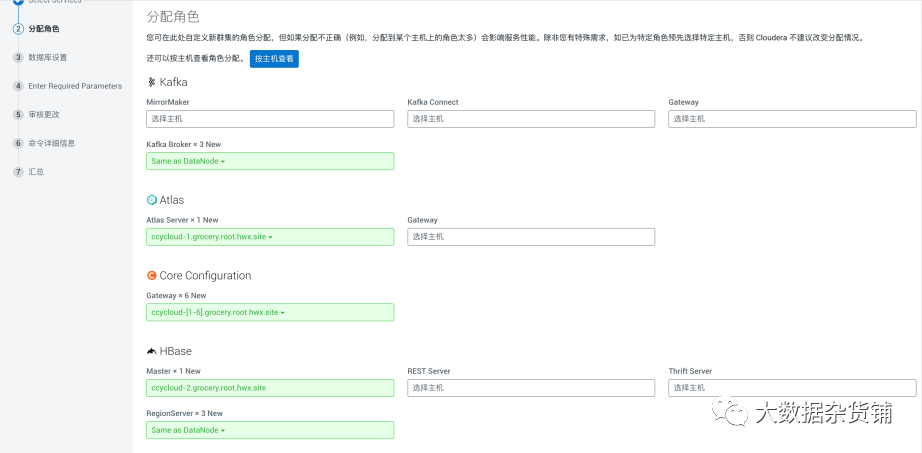Click the Kafka service icon
The image size is (922, 453).
pyautogui.click(x=151, y=82)
